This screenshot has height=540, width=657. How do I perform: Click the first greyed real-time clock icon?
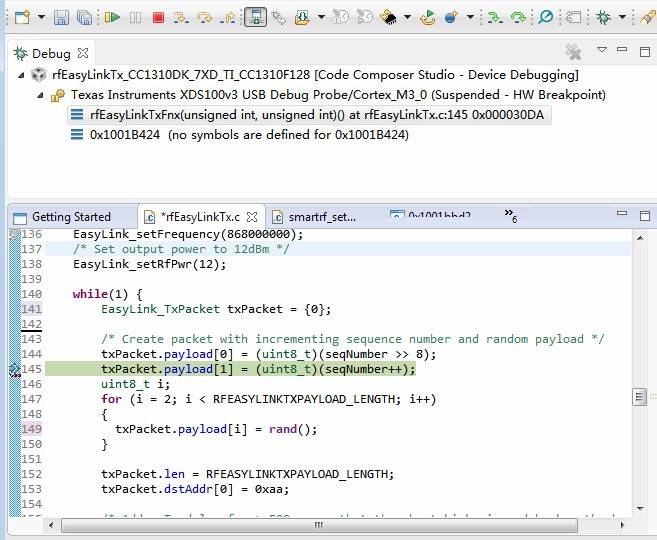point(341,18)
